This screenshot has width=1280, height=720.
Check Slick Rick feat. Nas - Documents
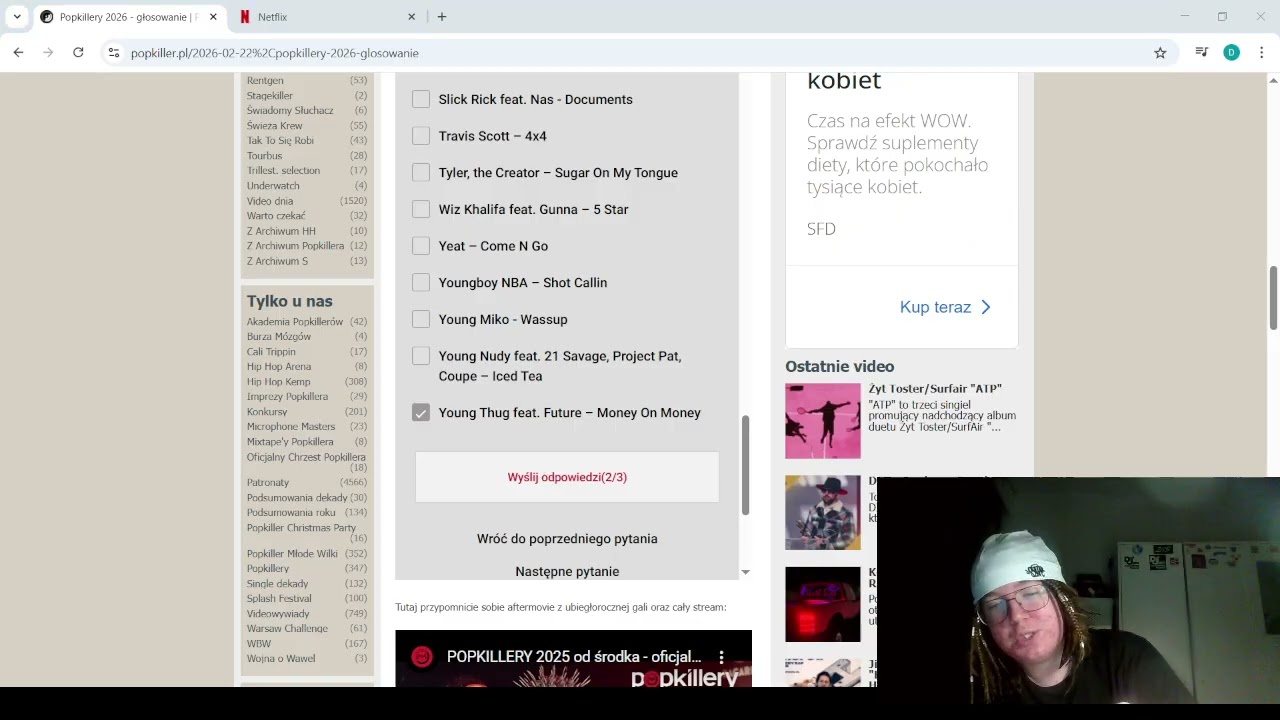(421, 99)
